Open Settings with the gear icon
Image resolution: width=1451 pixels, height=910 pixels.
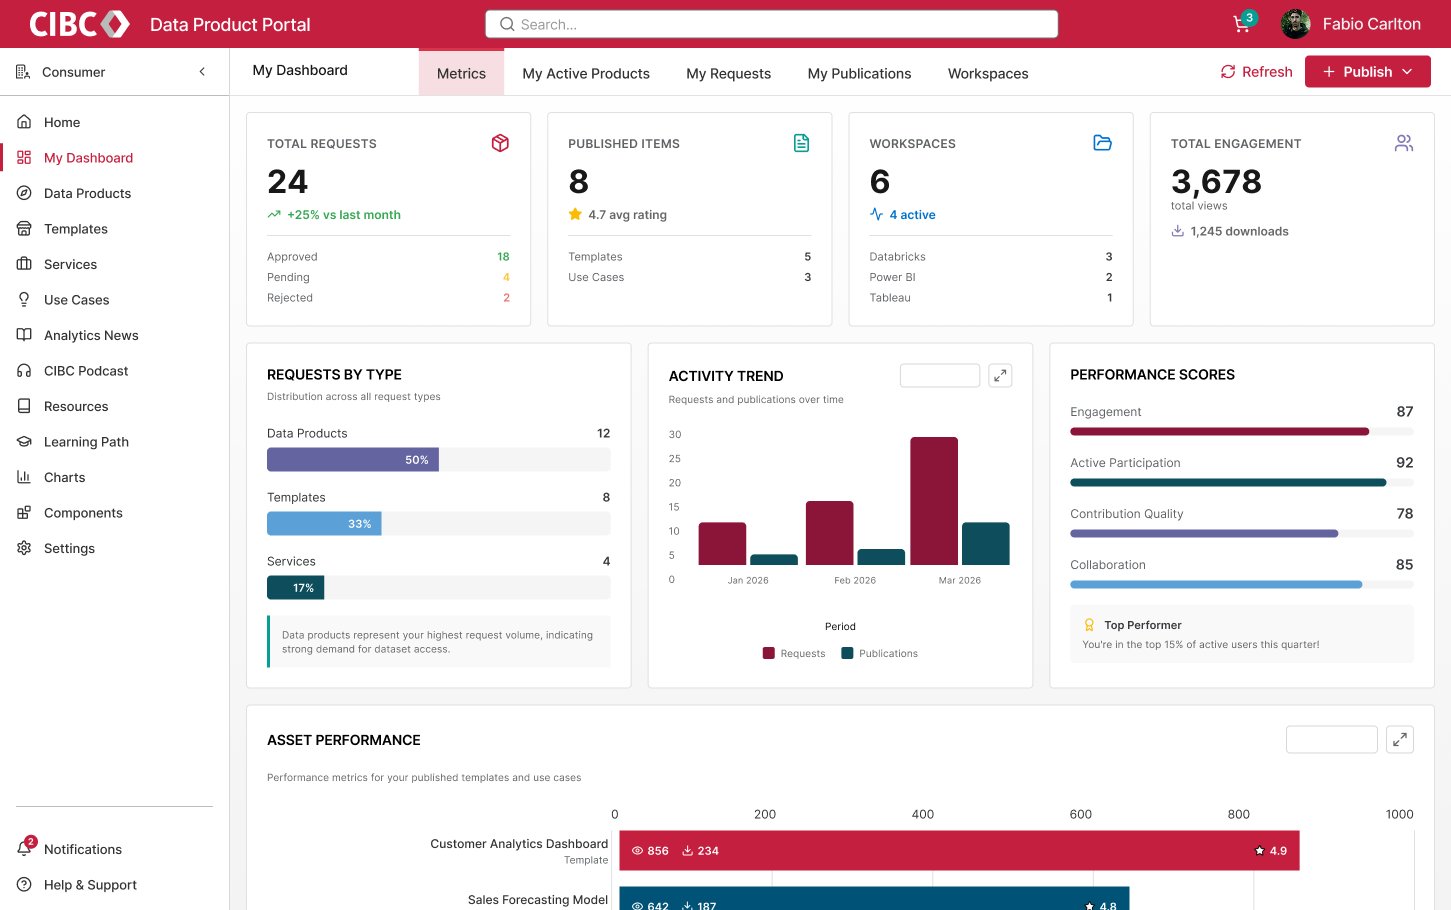[x=24, y=548]
